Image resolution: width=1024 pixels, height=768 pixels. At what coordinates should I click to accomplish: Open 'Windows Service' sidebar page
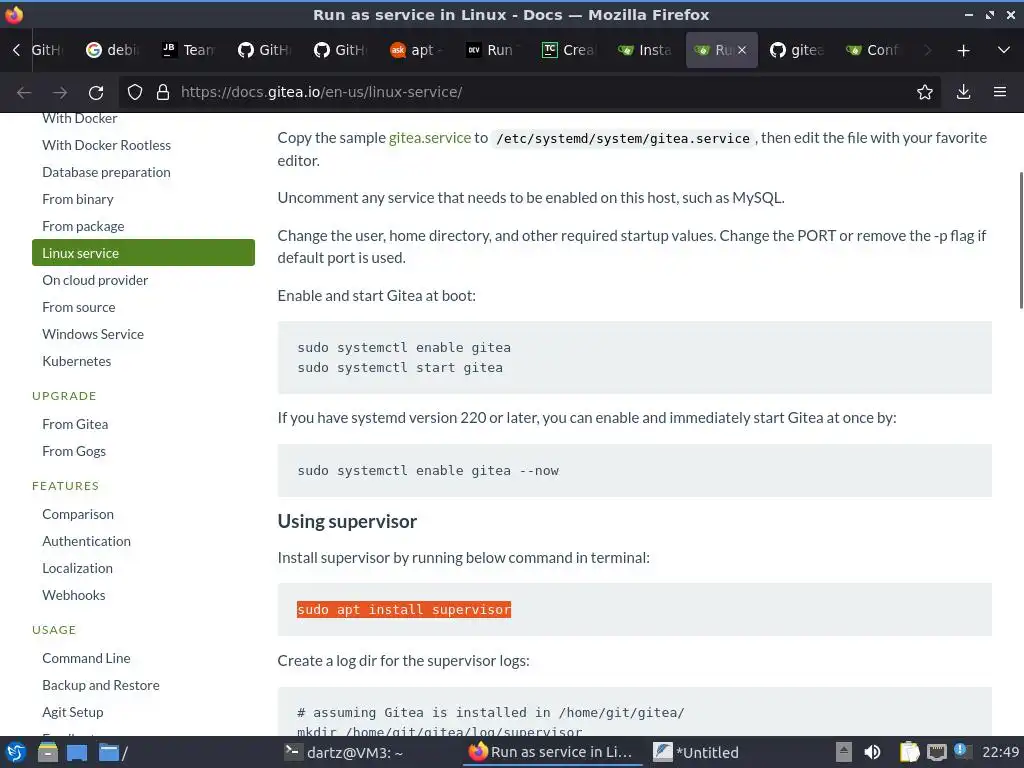coord(93,334)
